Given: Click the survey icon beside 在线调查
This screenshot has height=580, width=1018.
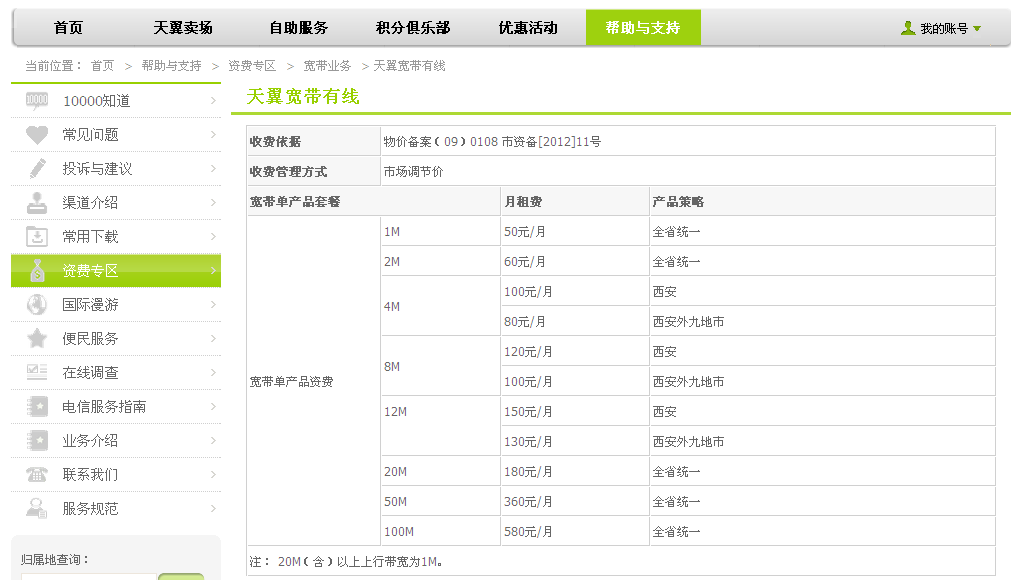Looking at the screenshot, I should [x=37, y=372].
